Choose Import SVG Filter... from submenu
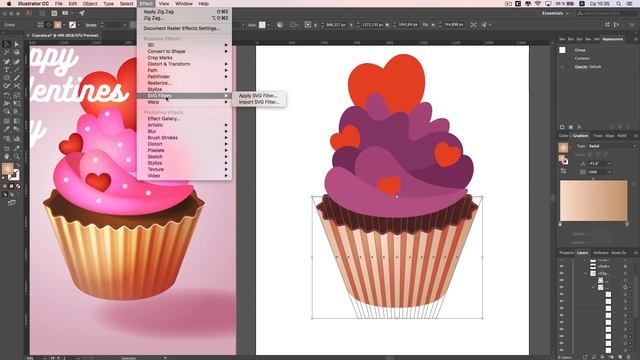 pyautogui.click(x=259, y=102)
